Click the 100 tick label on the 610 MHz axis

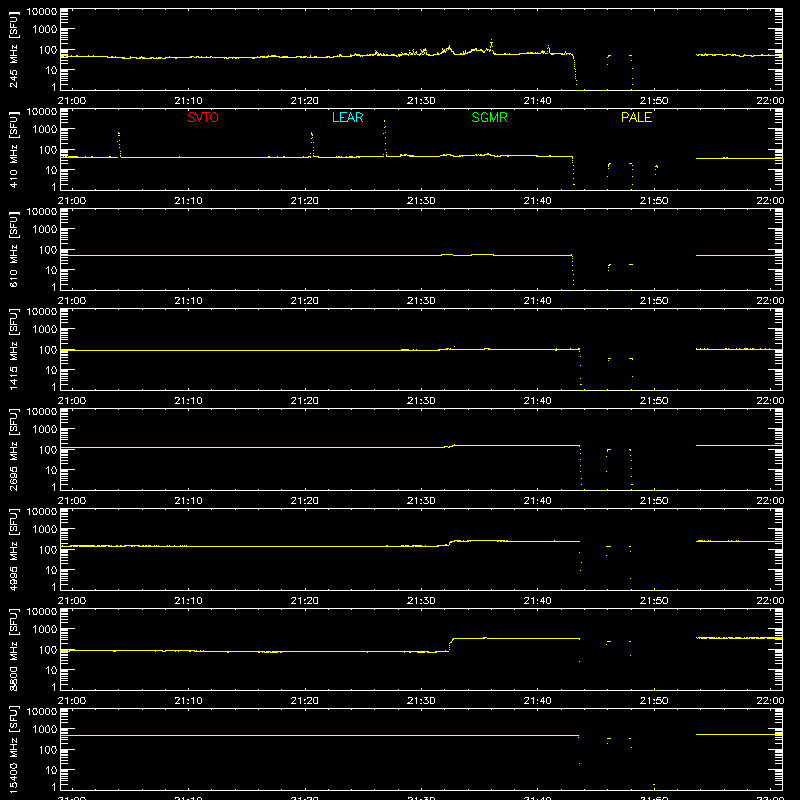(48, 250)
